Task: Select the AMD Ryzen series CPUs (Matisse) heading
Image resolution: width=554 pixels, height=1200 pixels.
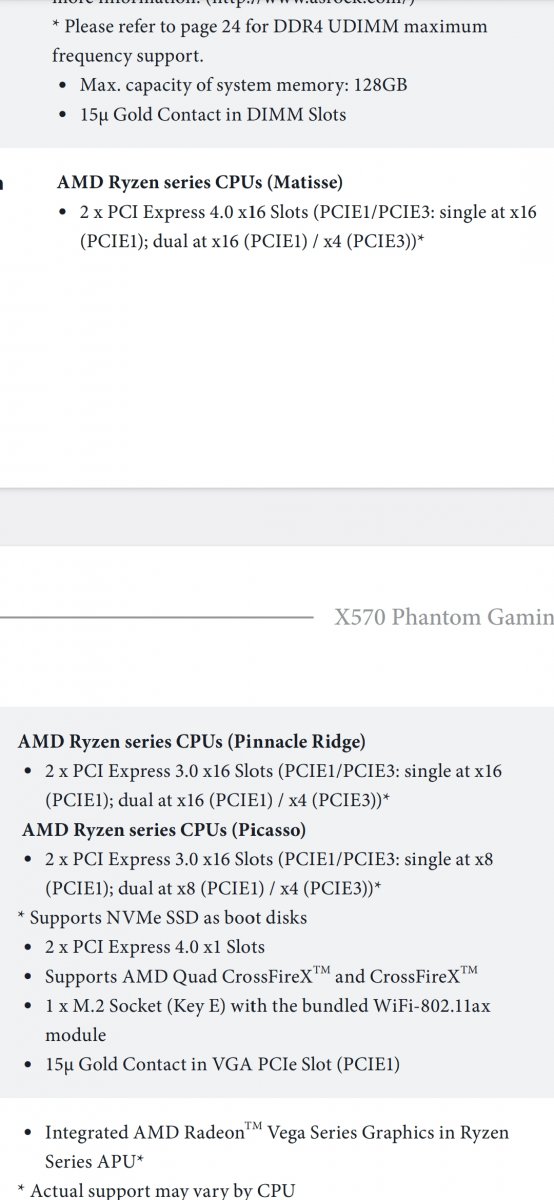Action: 200,183
